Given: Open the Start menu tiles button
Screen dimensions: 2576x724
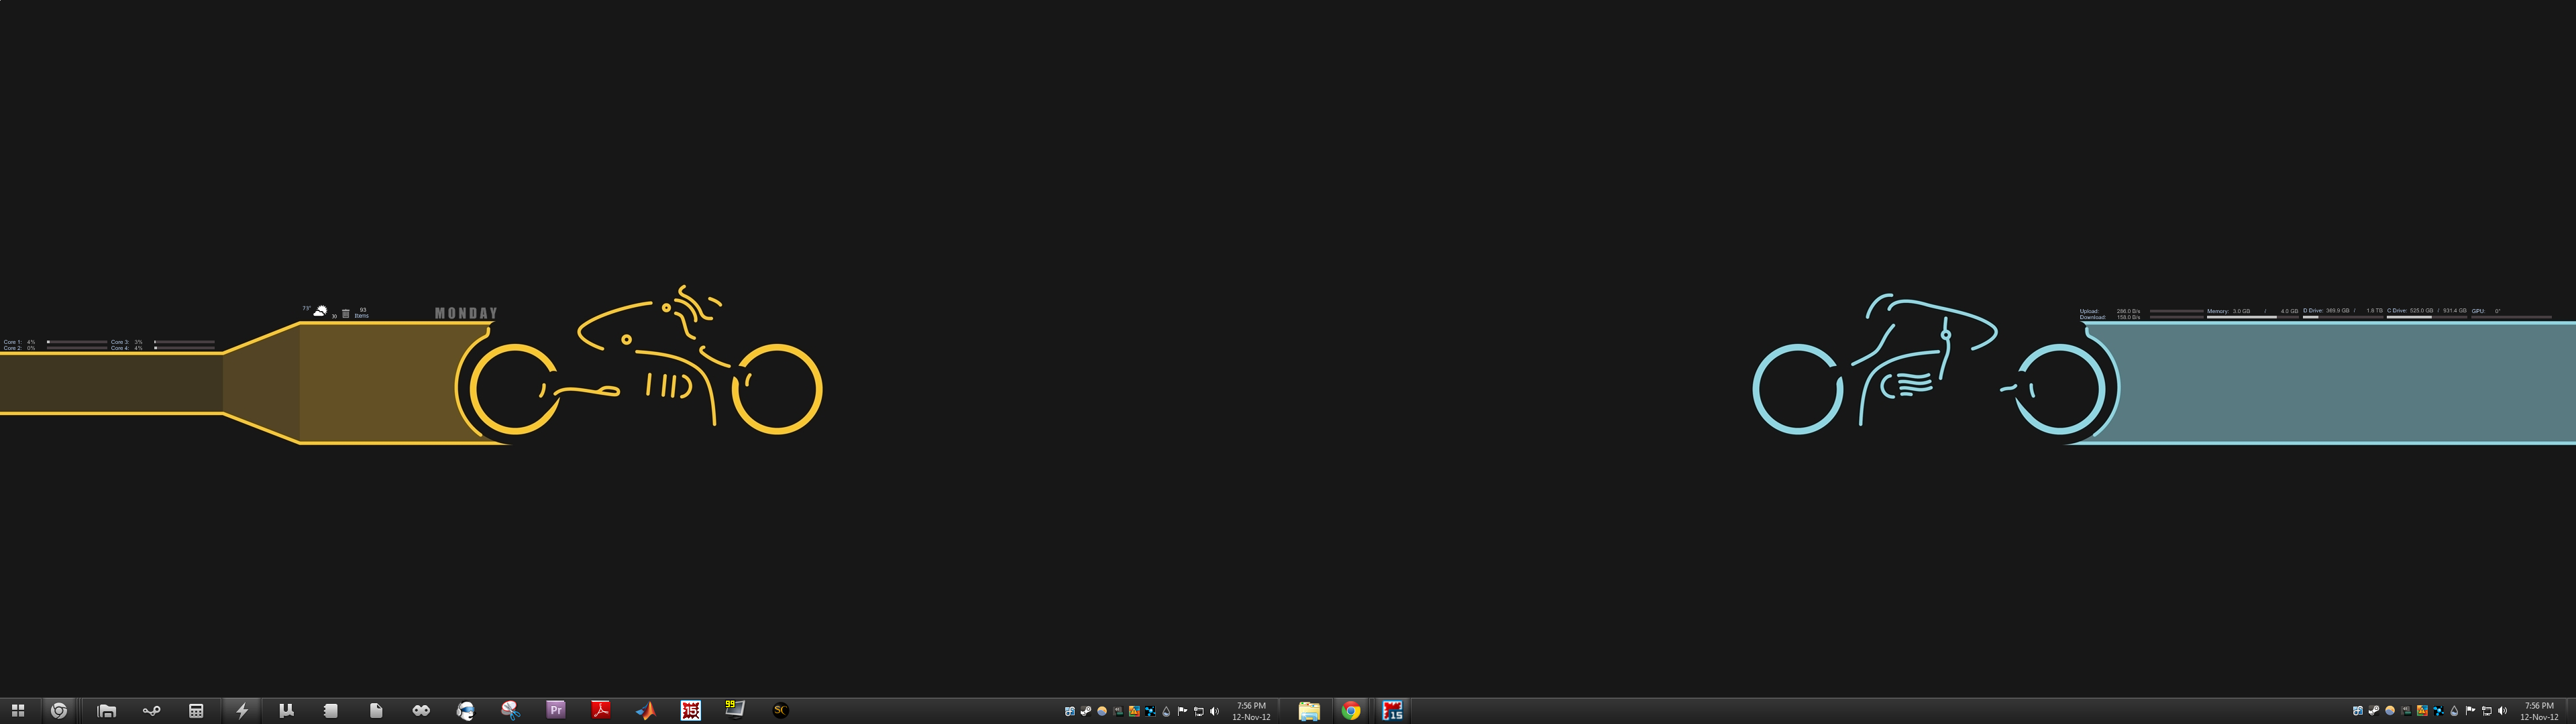Looking at the screenshot, I should [17, 711].
